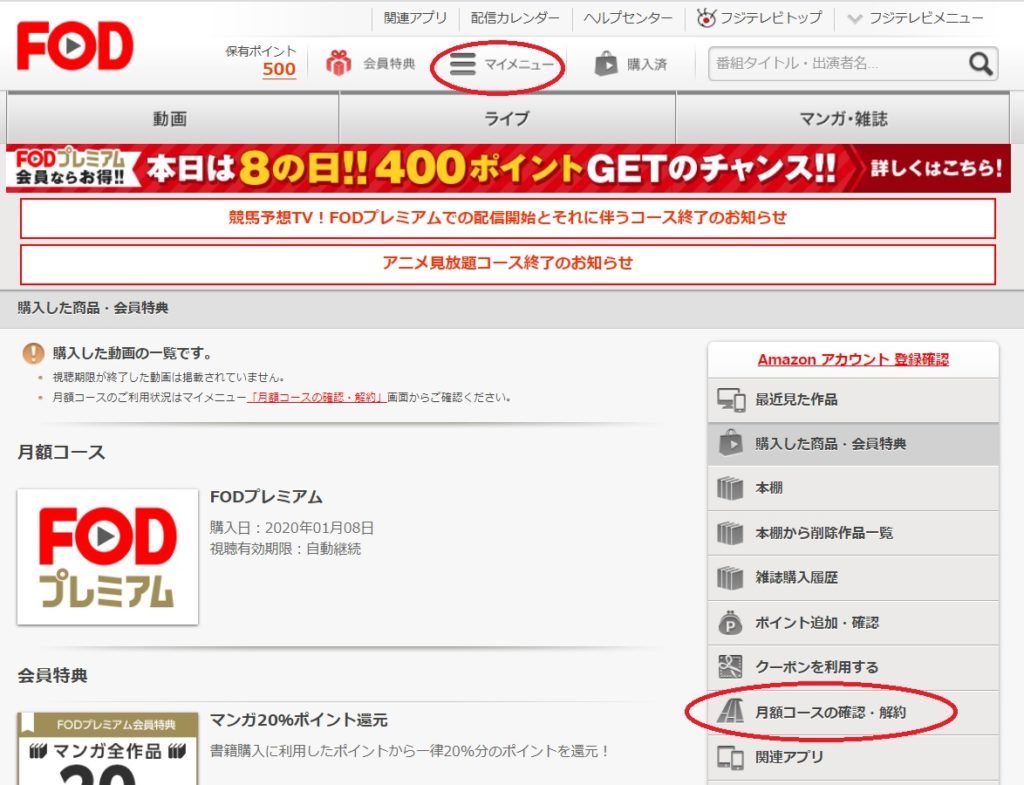The image size is (1024, 785).
Task: Select 関連アプリ sidebar label
Action: click(789, 757)
